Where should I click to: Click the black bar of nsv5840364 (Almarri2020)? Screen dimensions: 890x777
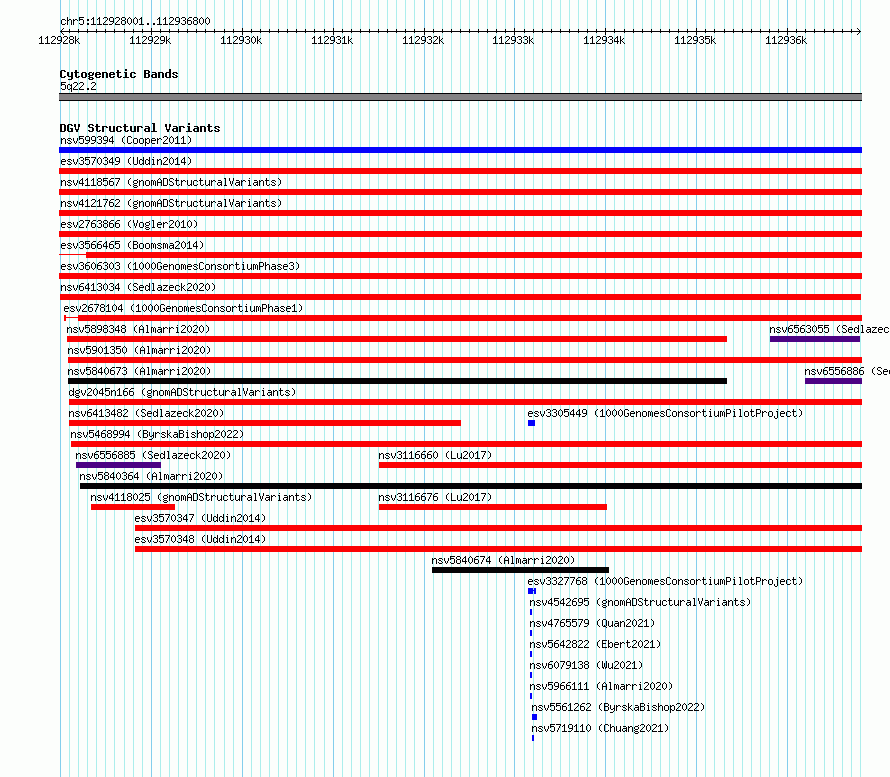tap(471, 486)
